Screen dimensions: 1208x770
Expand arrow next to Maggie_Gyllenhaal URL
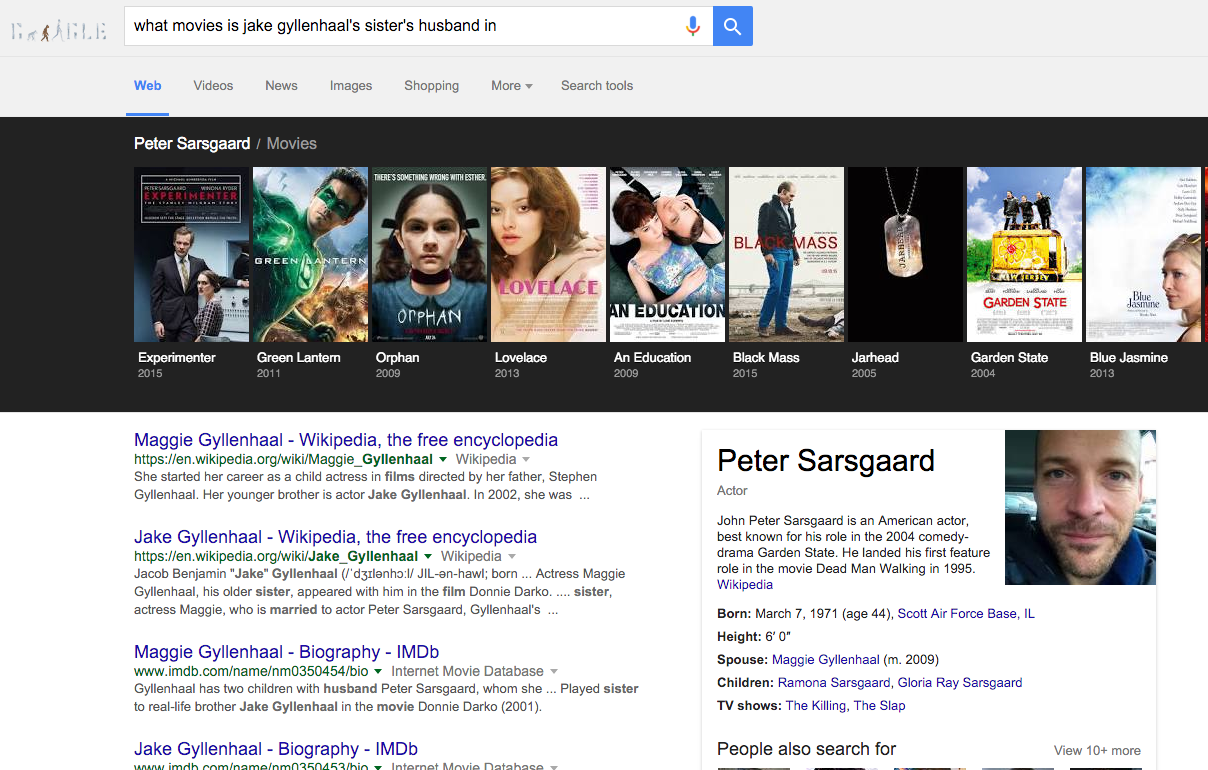(x=443, y=460)
